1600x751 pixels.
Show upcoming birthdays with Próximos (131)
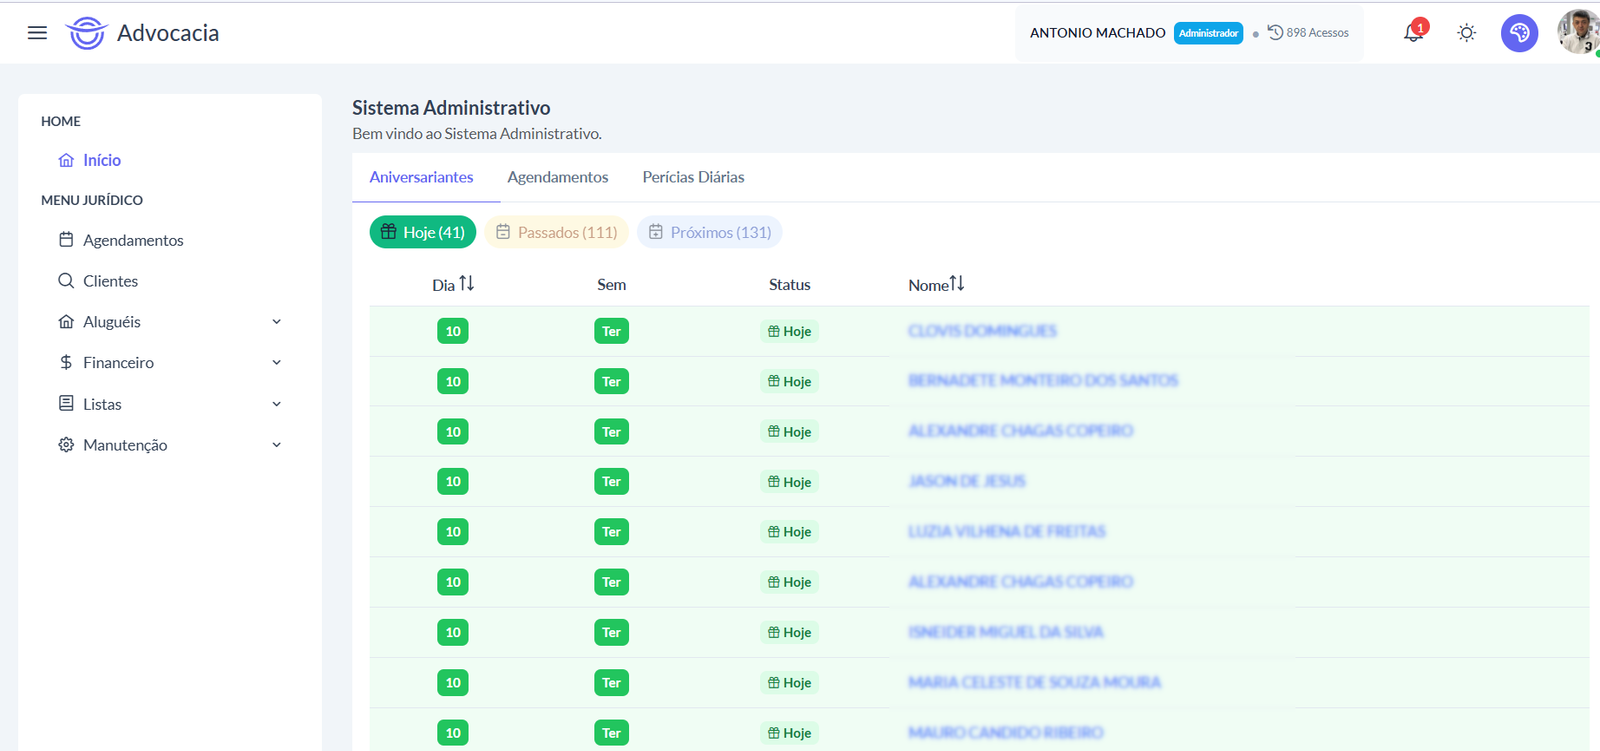point(710,232)
